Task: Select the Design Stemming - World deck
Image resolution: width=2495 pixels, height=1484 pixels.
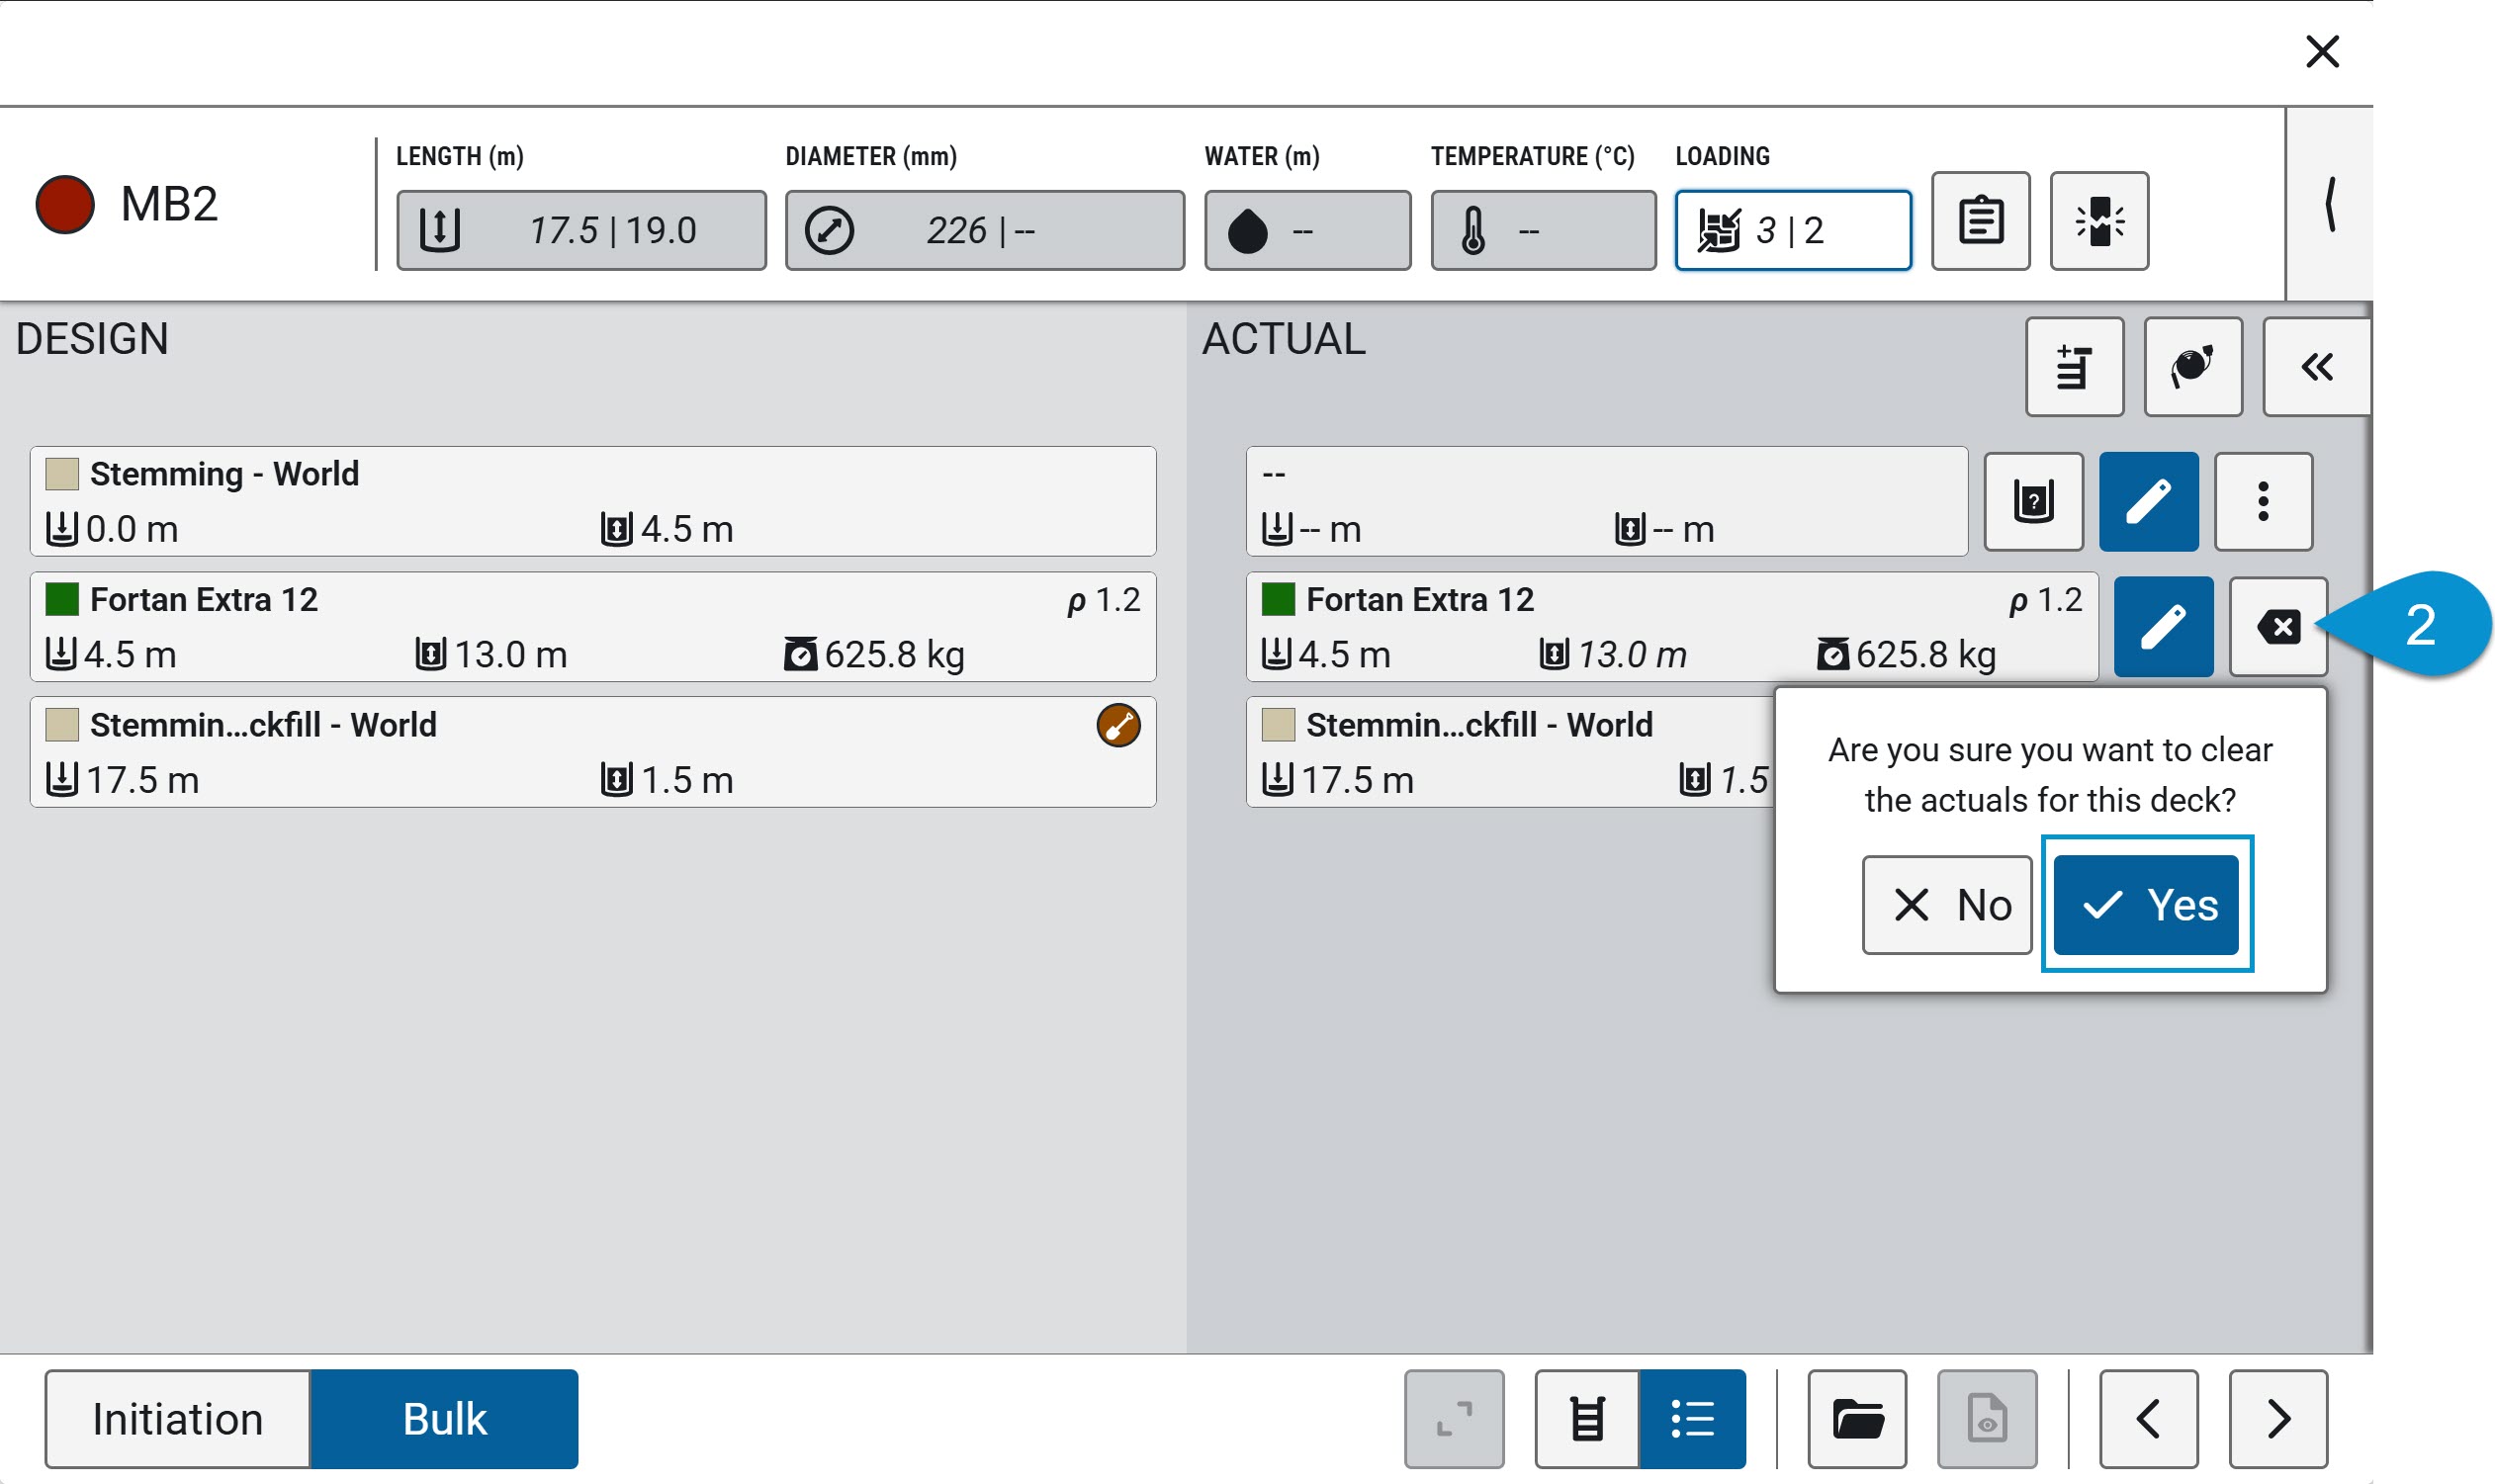Action: (593, 501)
